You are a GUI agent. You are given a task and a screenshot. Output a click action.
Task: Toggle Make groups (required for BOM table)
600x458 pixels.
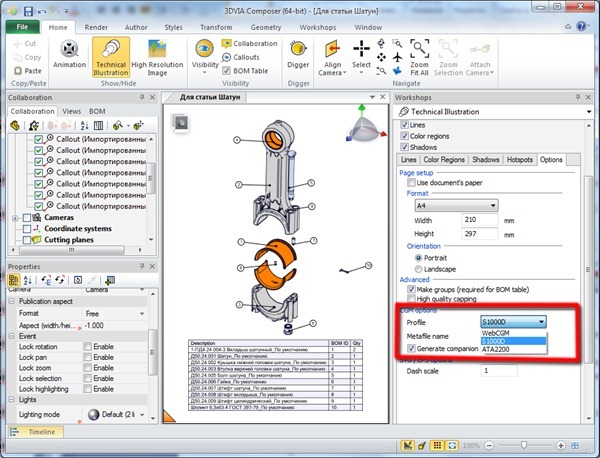411,289
